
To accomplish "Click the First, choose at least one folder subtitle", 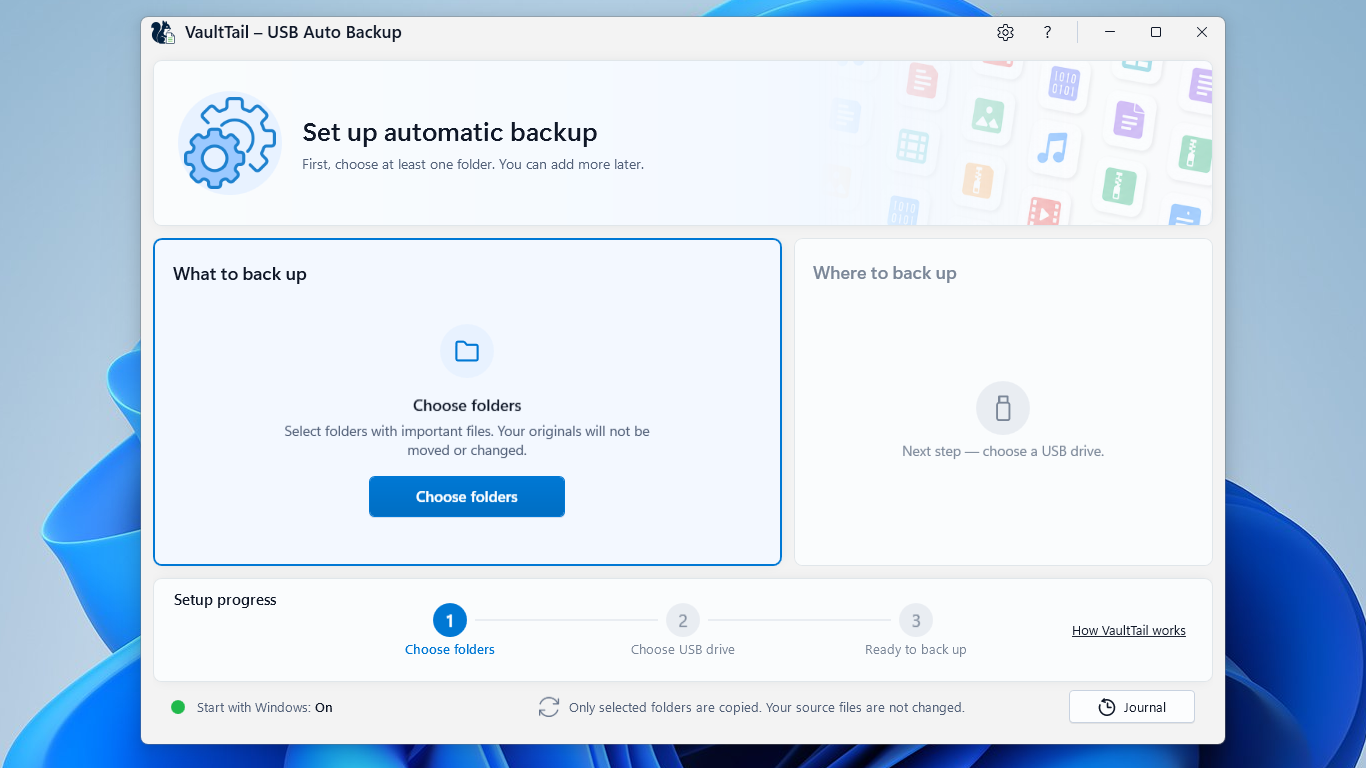I will (473, 164).
